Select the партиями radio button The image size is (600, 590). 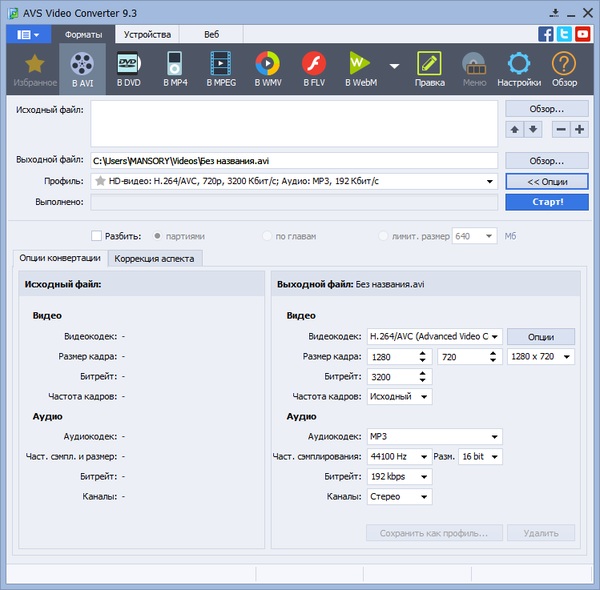pos(158,236)
